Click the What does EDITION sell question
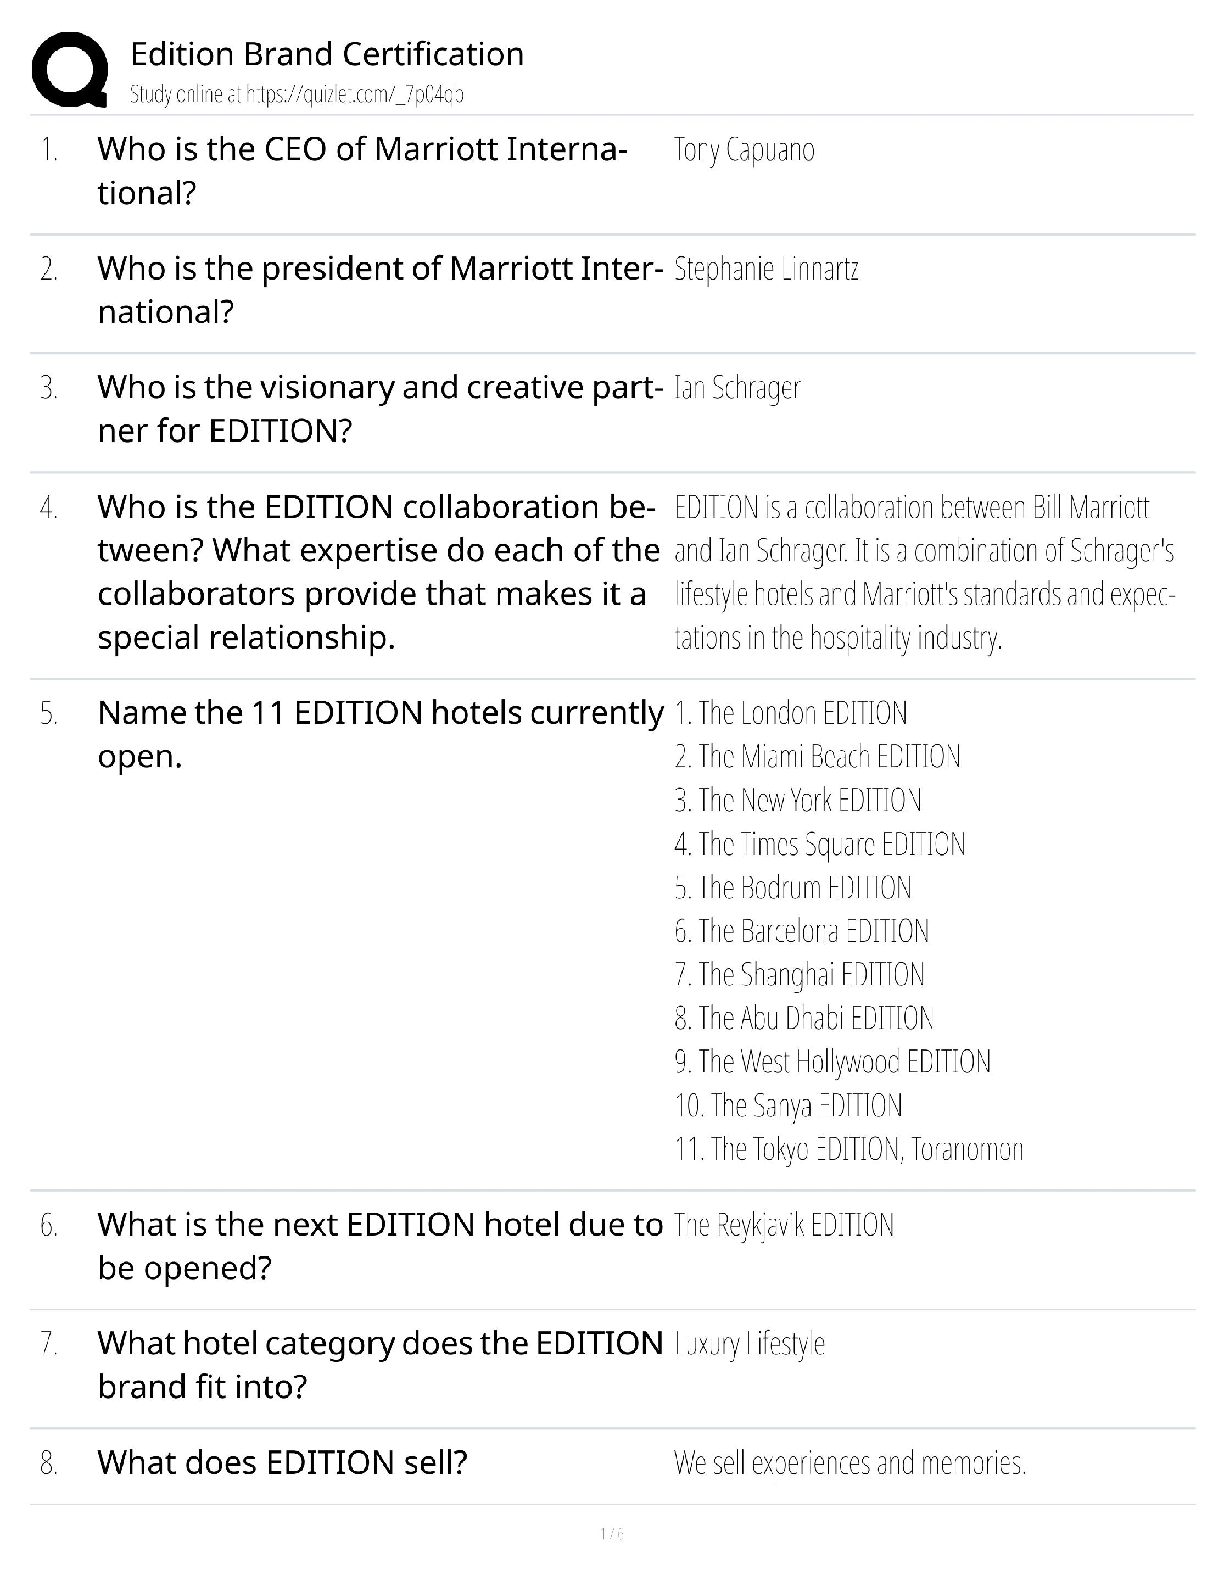The width and height of the screenshot is (1224, 1584). [x=282, y=1463]
